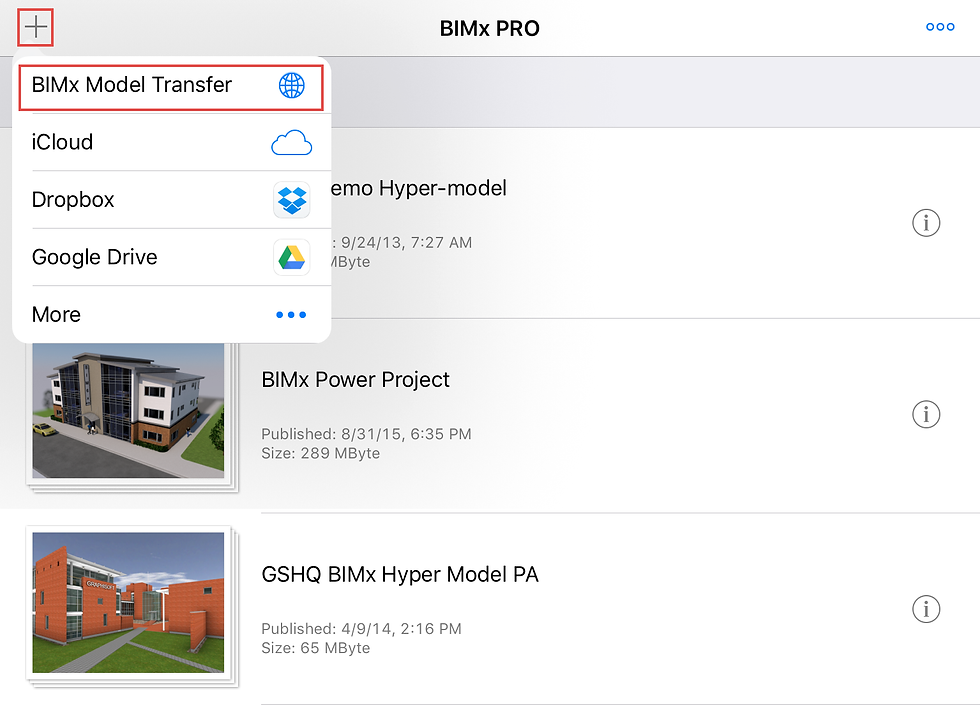The width and height of the screenshot is (980, 724).
Task: Show info for GSHQ BIMx Hyper Model PA
Action: (x=926, y=609)
